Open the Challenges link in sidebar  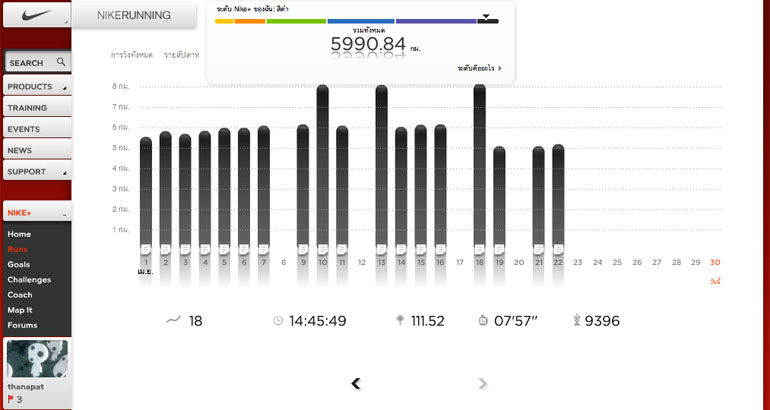tap(29, 280)
